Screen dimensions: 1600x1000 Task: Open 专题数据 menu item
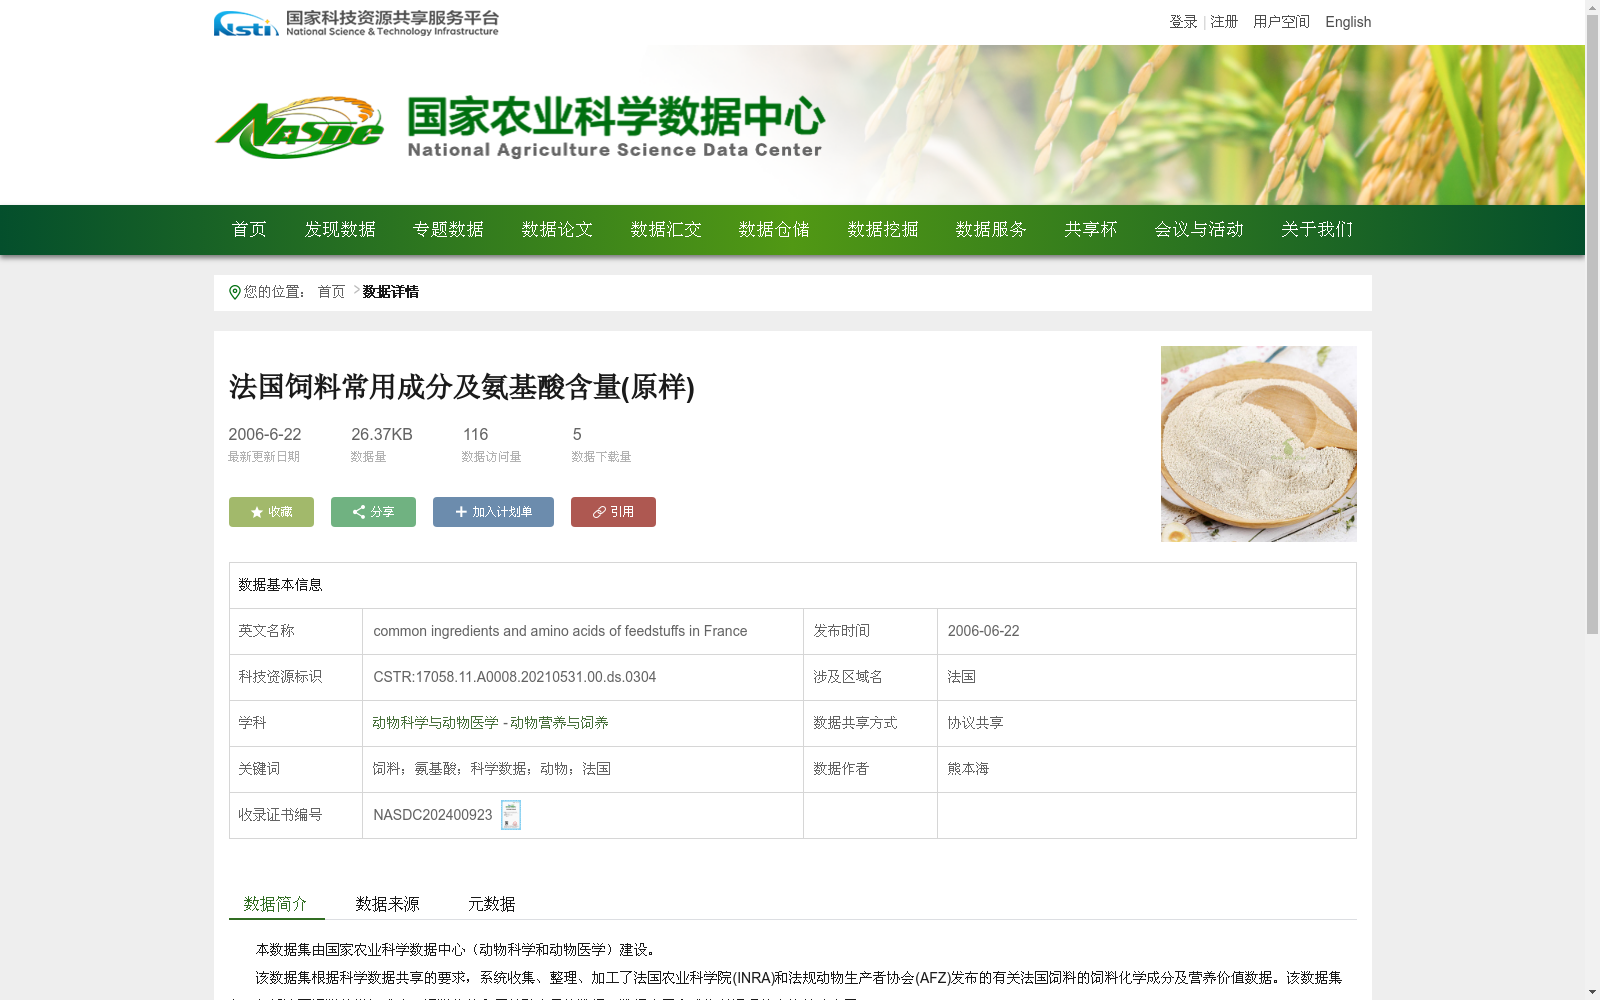click(x=448, y=230)
